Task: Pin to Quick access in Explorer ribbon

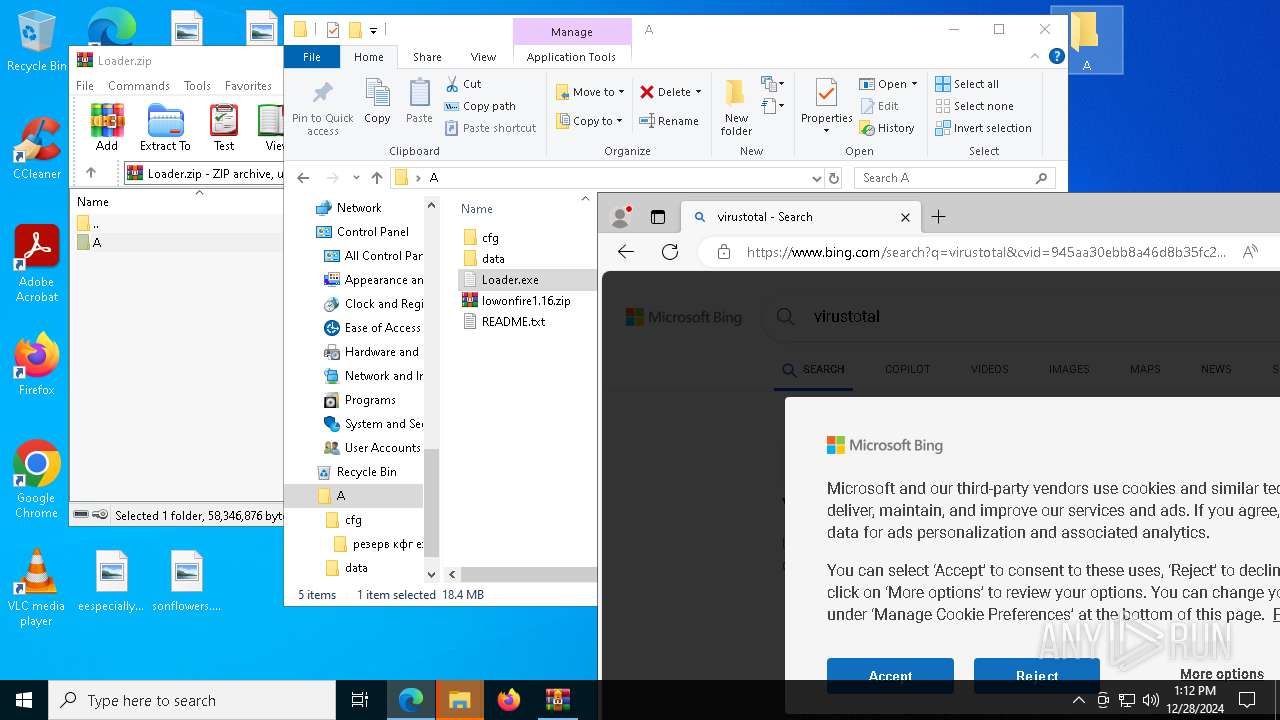Action: coord(322,108)
